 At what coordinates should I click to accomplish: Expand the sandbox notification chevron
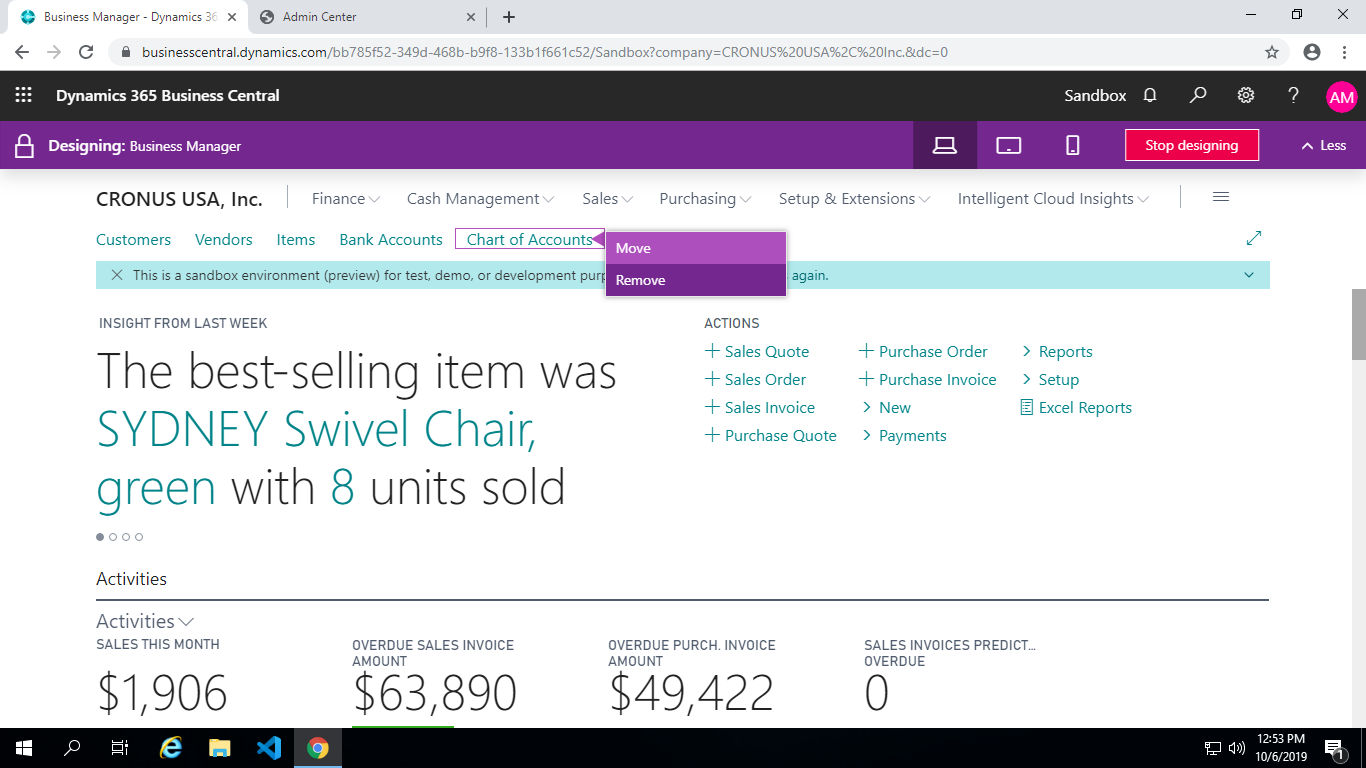coord(1249,275)
